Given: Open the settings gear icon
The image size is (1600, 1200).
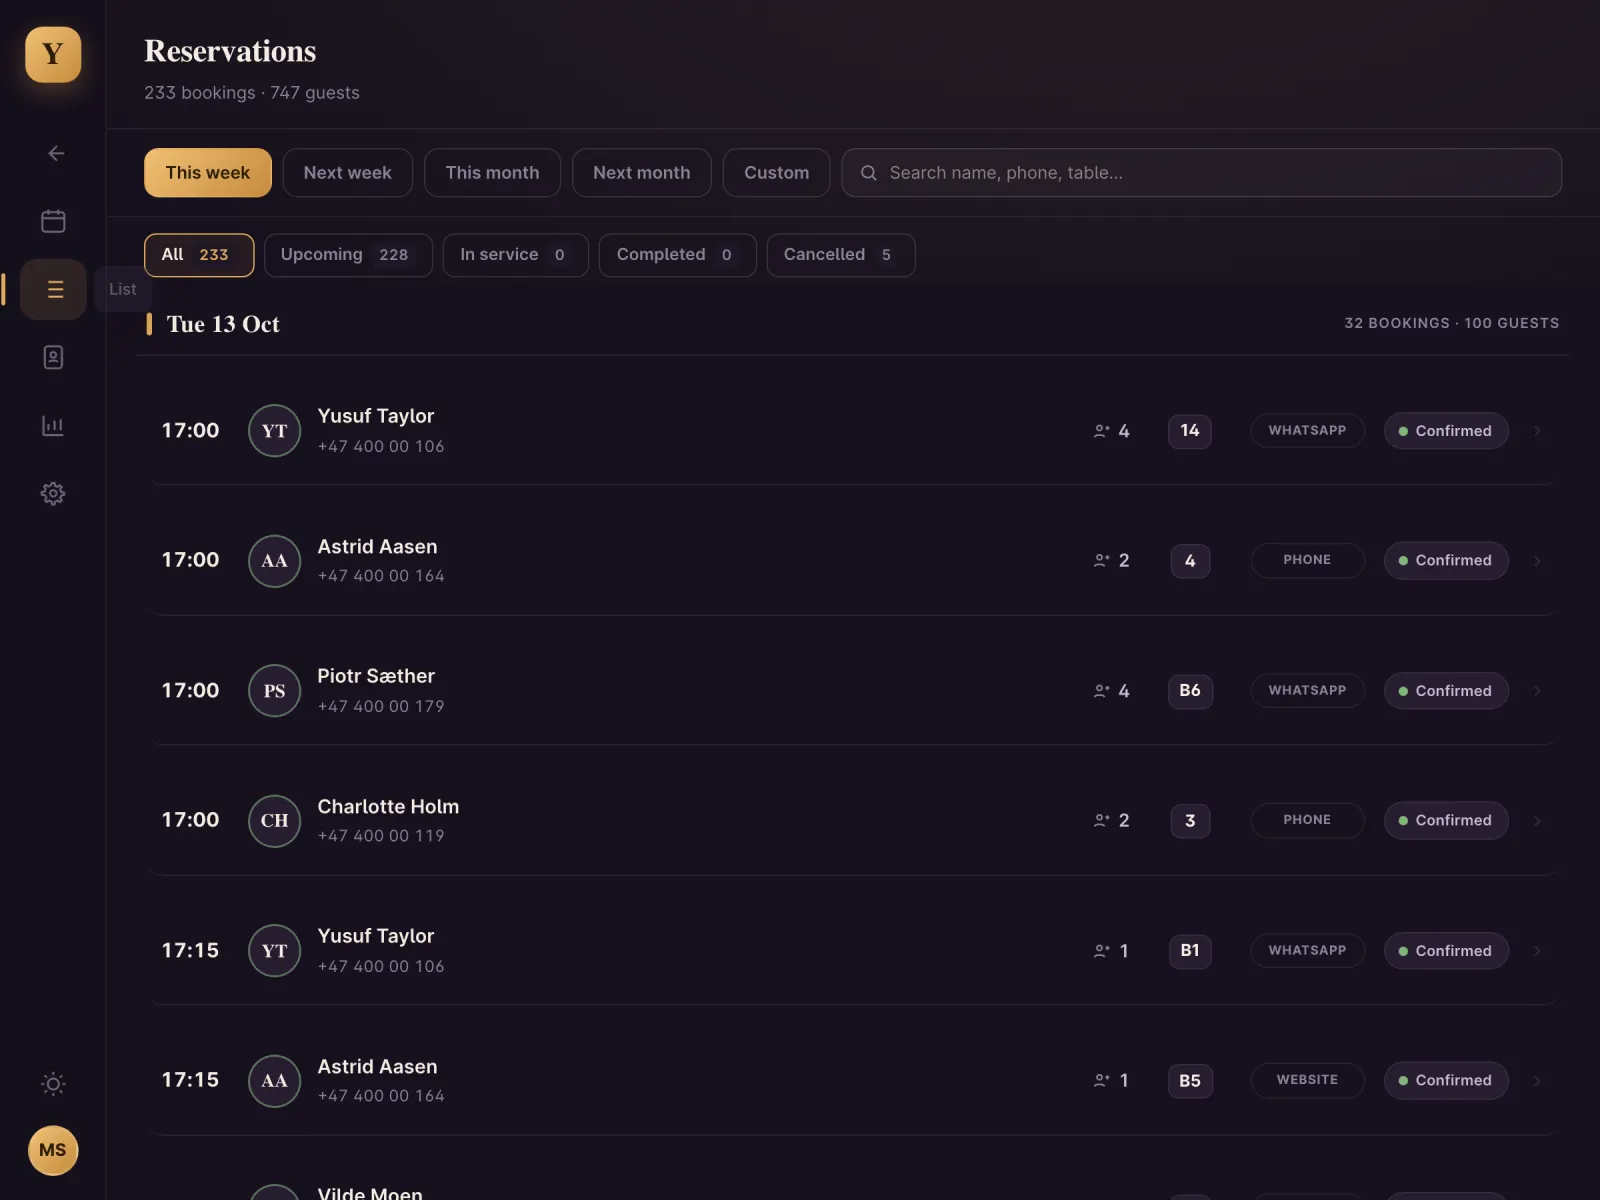Looking at the screenshot, I should (x=53, y=493).
